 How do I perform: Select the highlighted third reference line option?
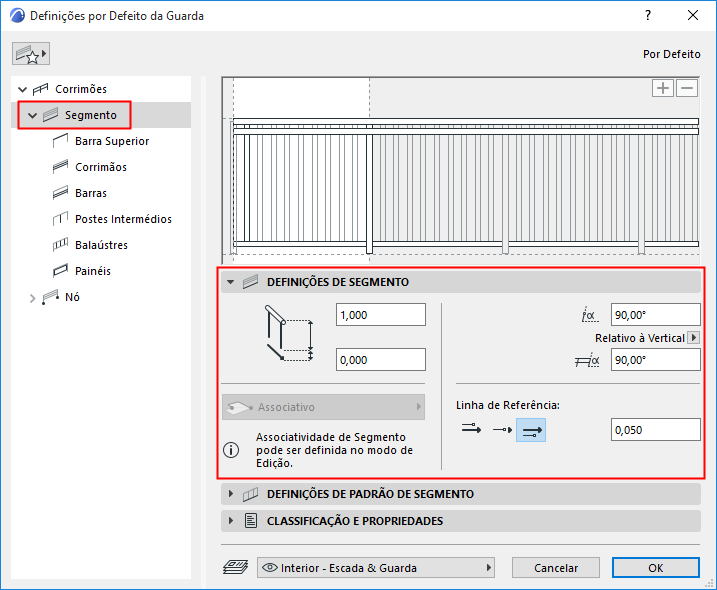click(531, 430)
